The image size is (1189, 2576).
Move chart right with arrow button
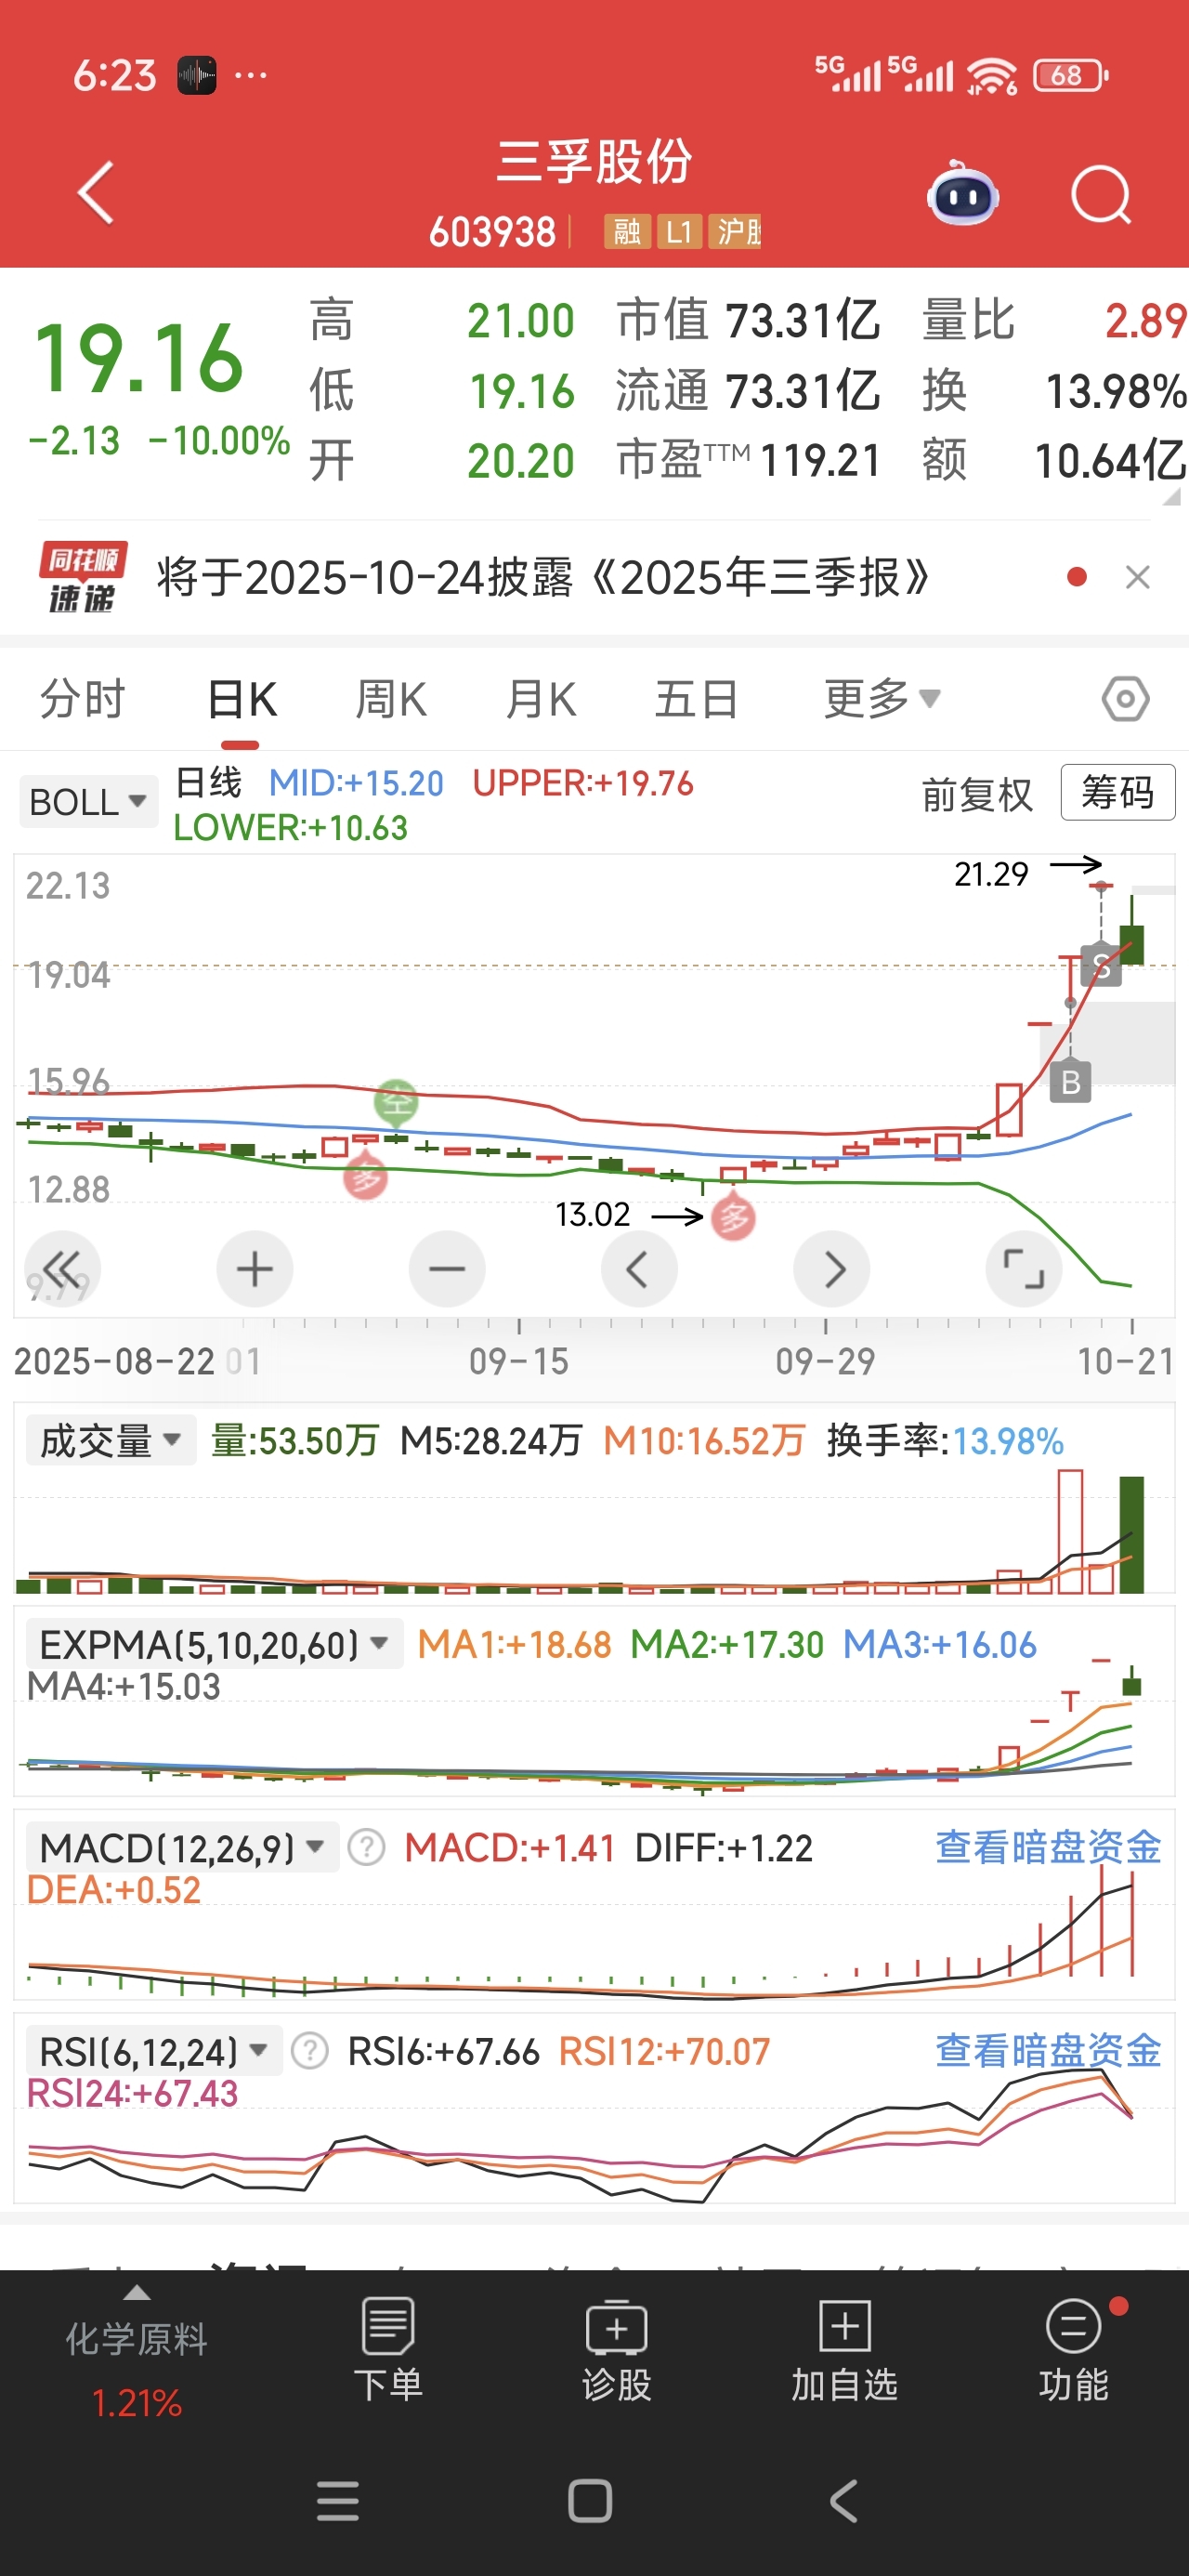pos(831,1269)
